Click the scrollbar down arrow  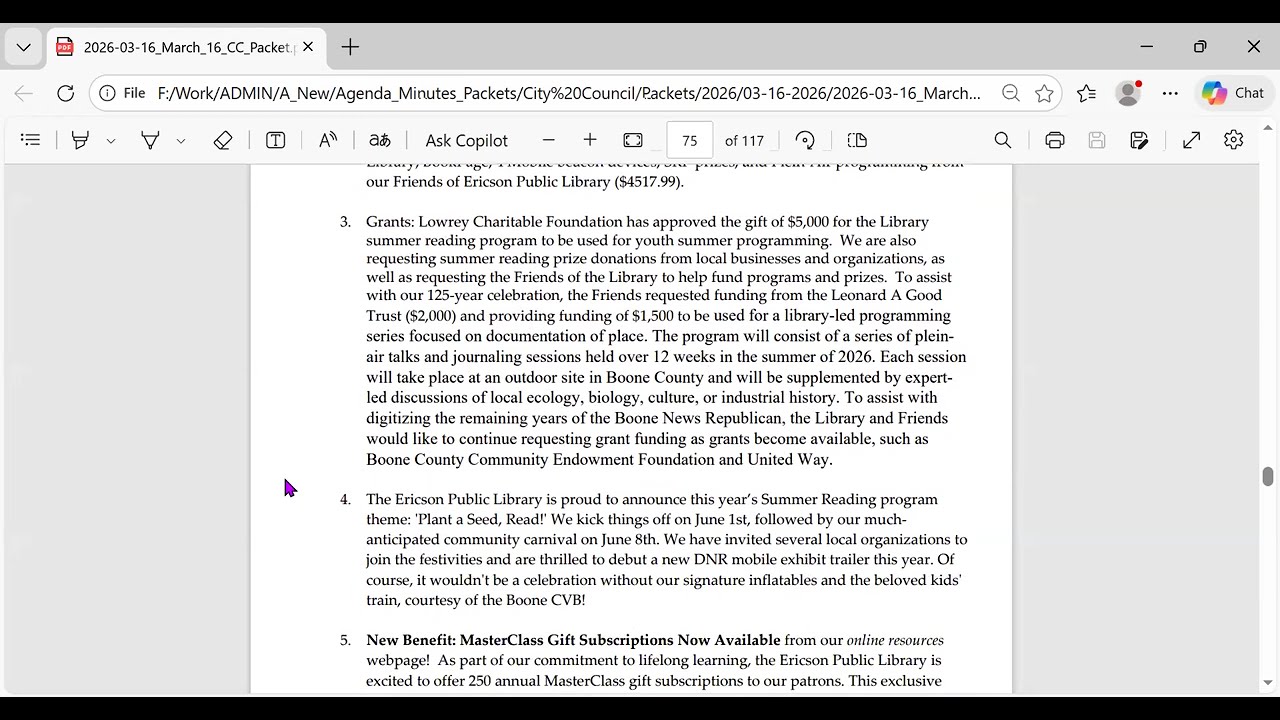1268,683
